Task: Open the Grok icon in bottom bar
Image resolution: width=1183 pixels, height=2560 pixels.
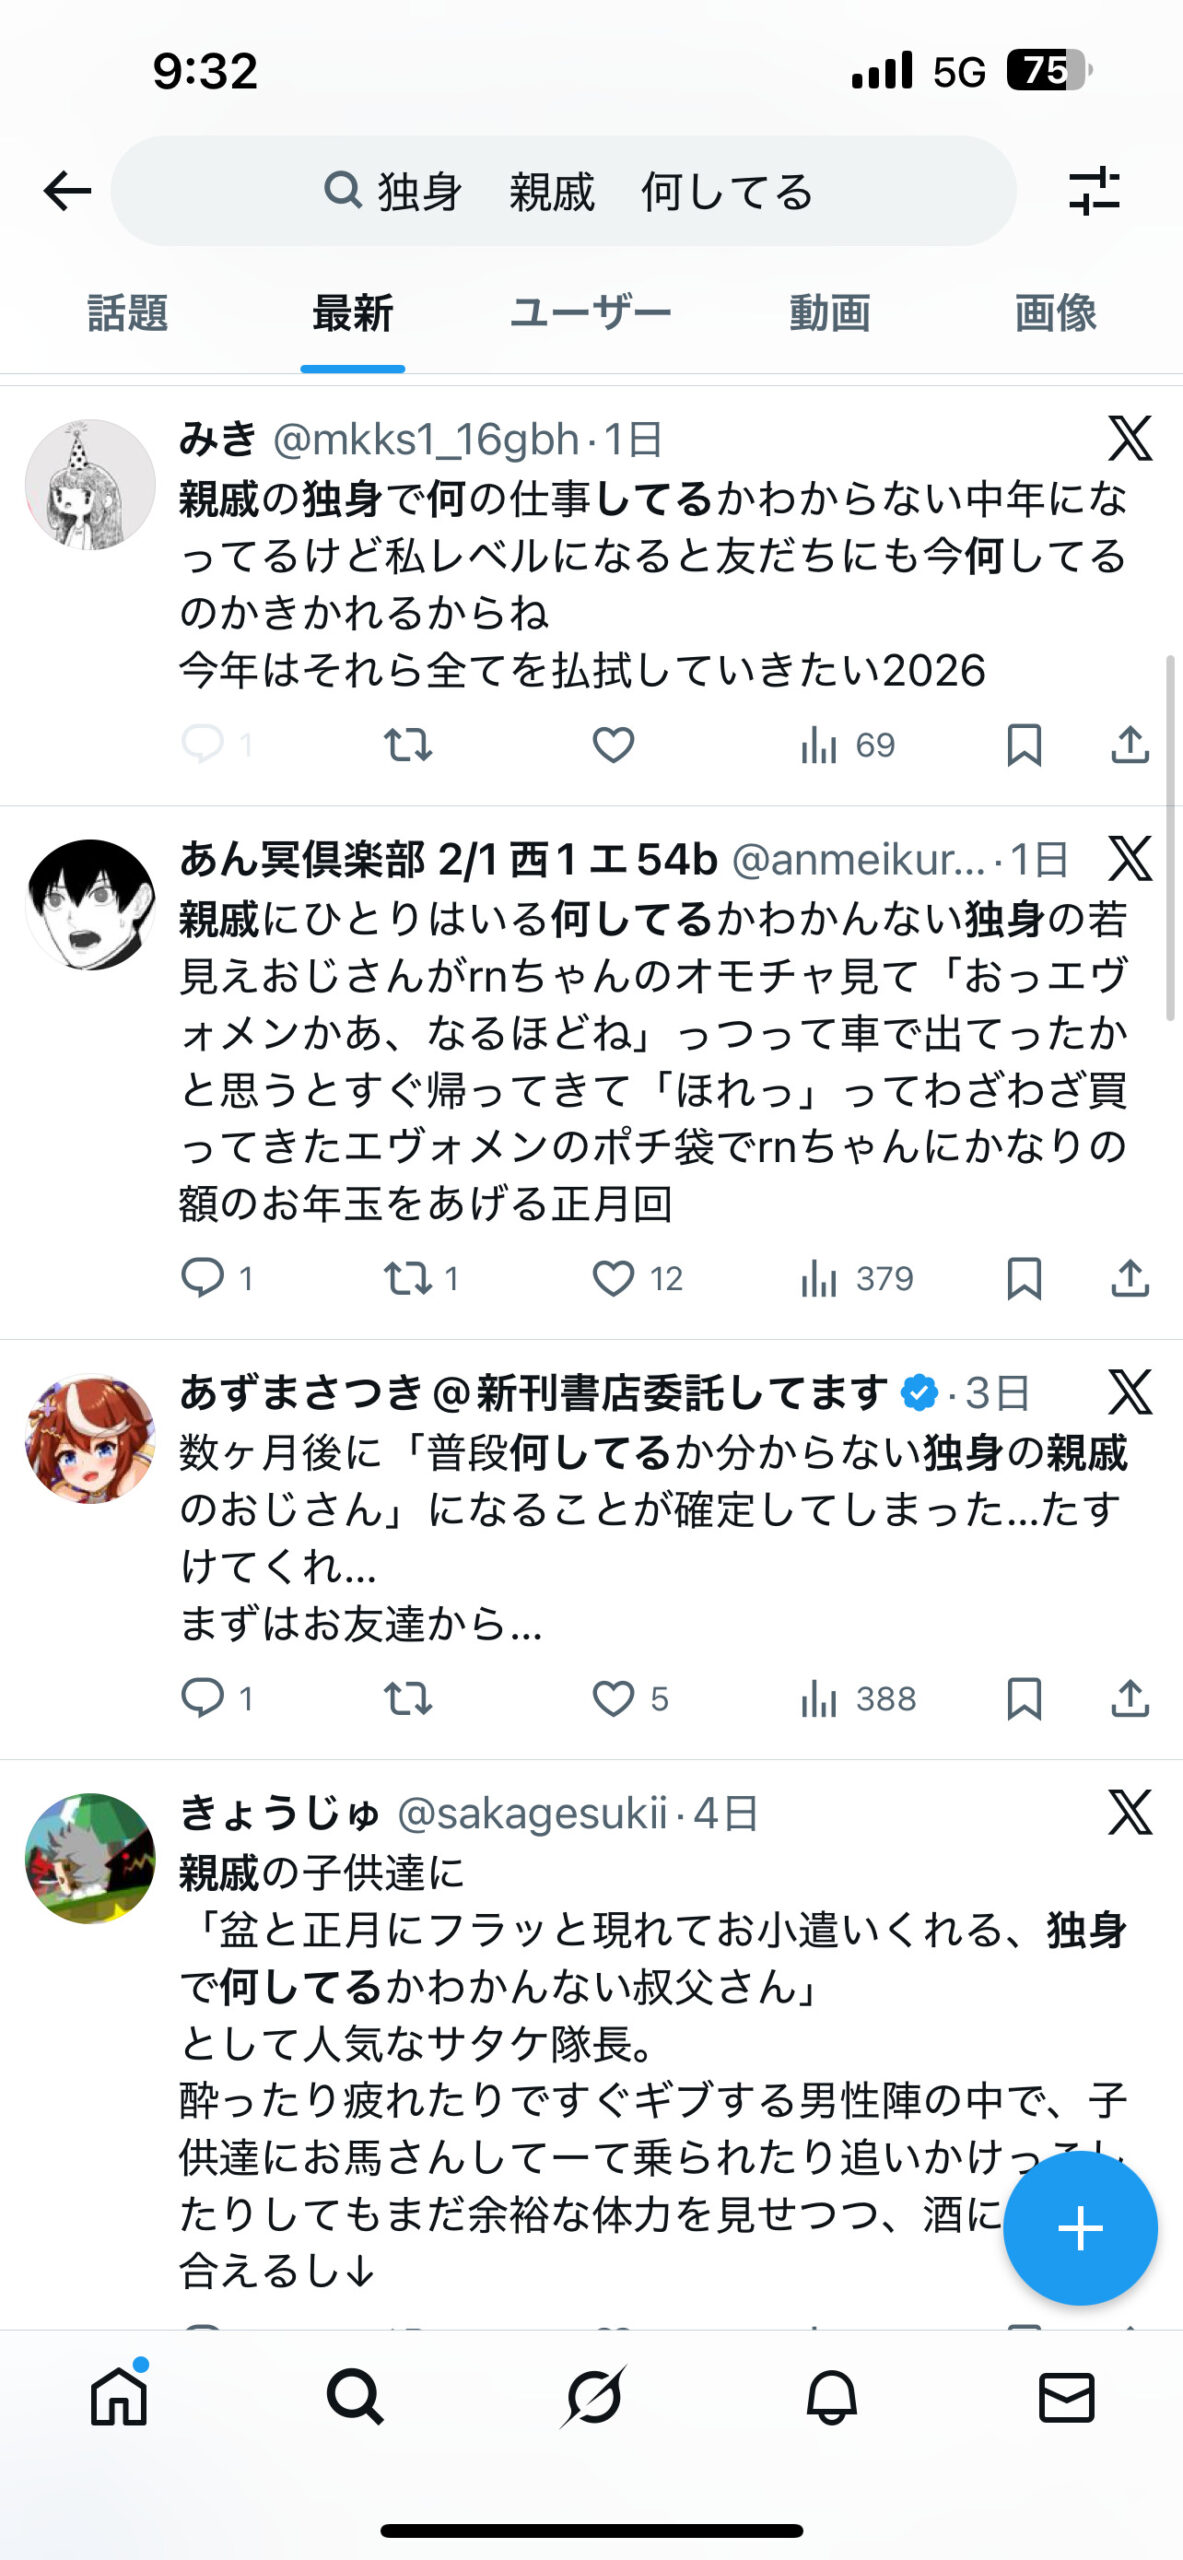Action: pos(593,2396)
